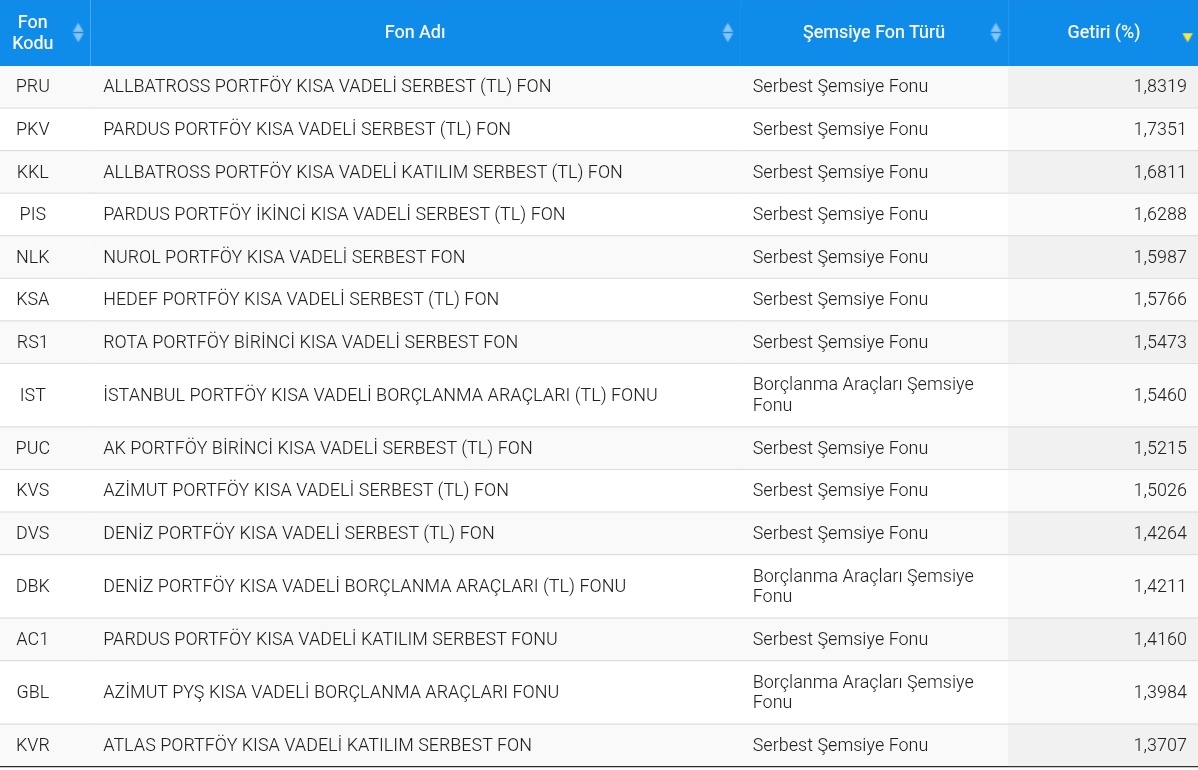The image size is (1198, 770).
Task: Click Serbest Şemsiye Fonu in AC1 row
Action: [840, 639]
